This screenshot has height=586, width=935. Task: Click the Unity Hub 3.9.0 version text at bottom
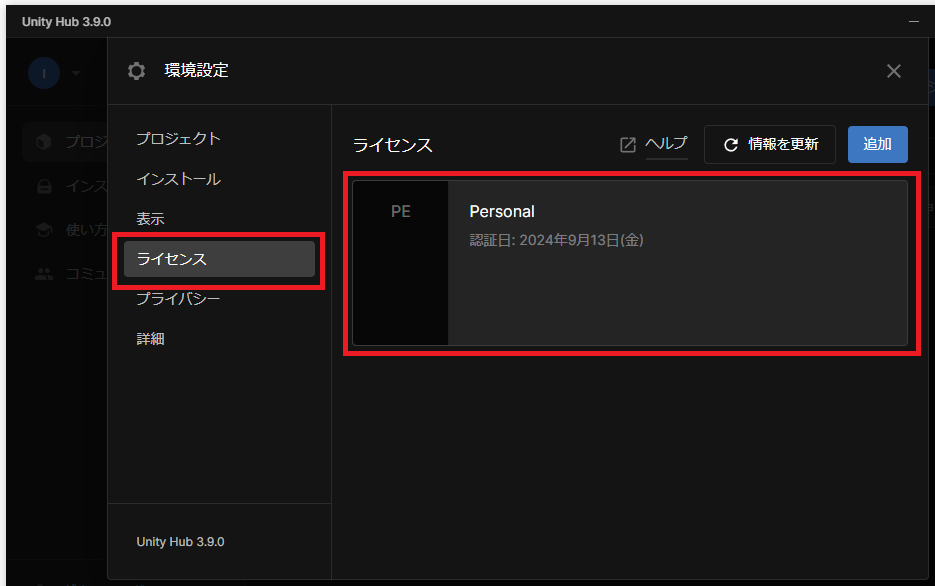[x=180, y=542]
